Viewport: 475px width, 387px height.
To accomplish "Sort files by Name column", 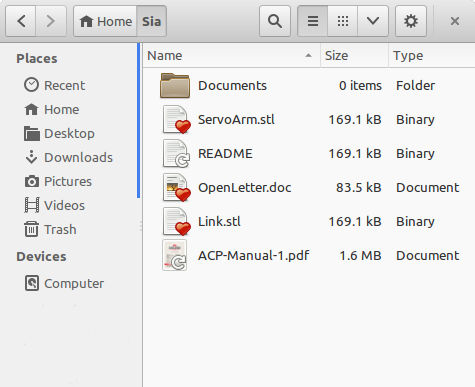I will pyautogui.click(x=232, y=56).
